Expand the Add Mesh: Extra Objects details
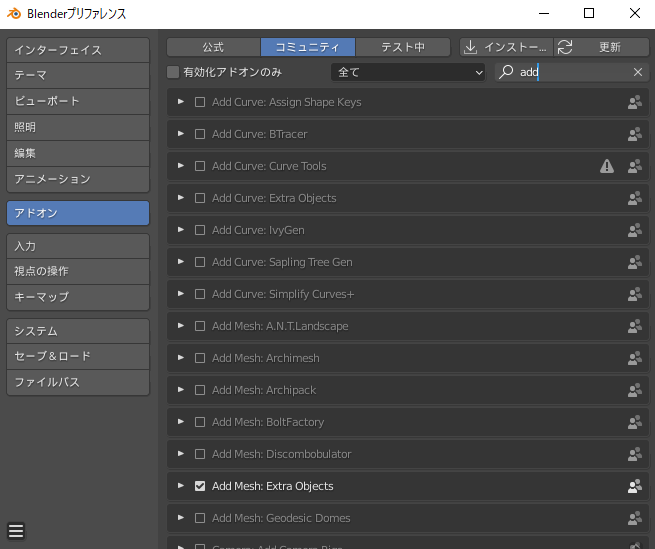The image size is (655, 549). 181,485
